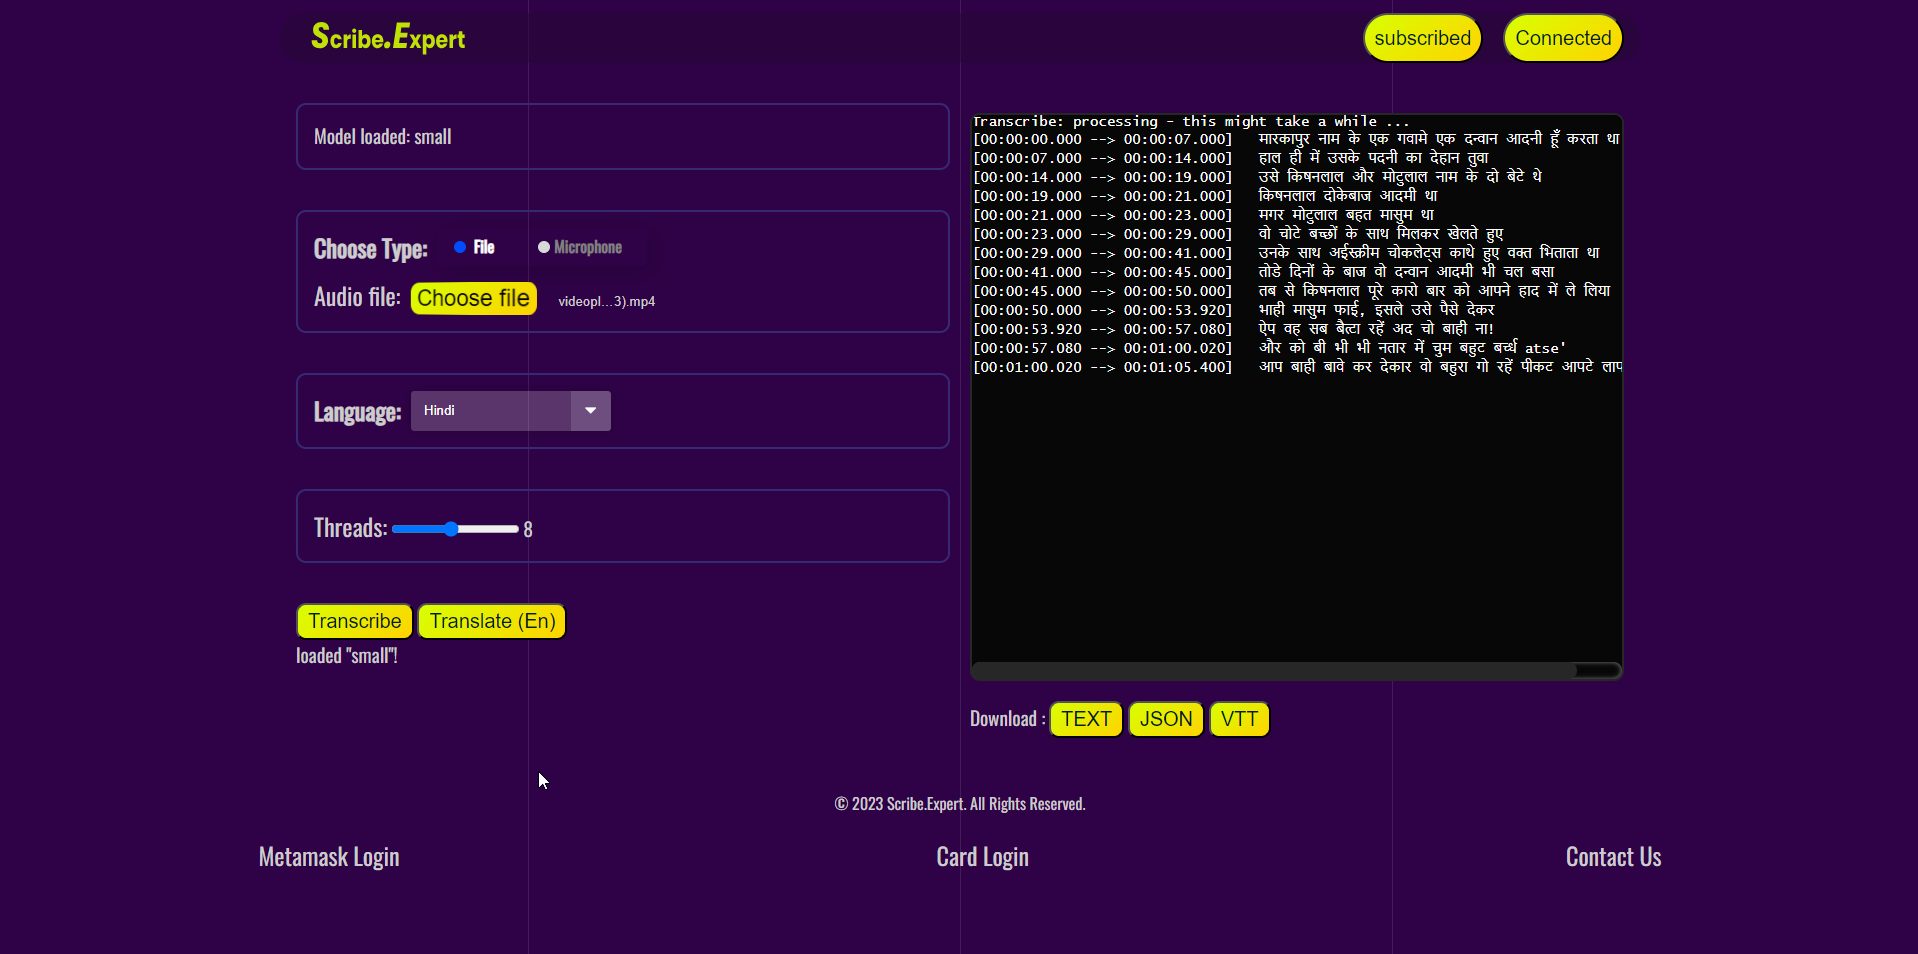This screenshot has height=954, width=1918.
Task: Click transcript line starting 00:00:19.000
Action: [1206, 196]
